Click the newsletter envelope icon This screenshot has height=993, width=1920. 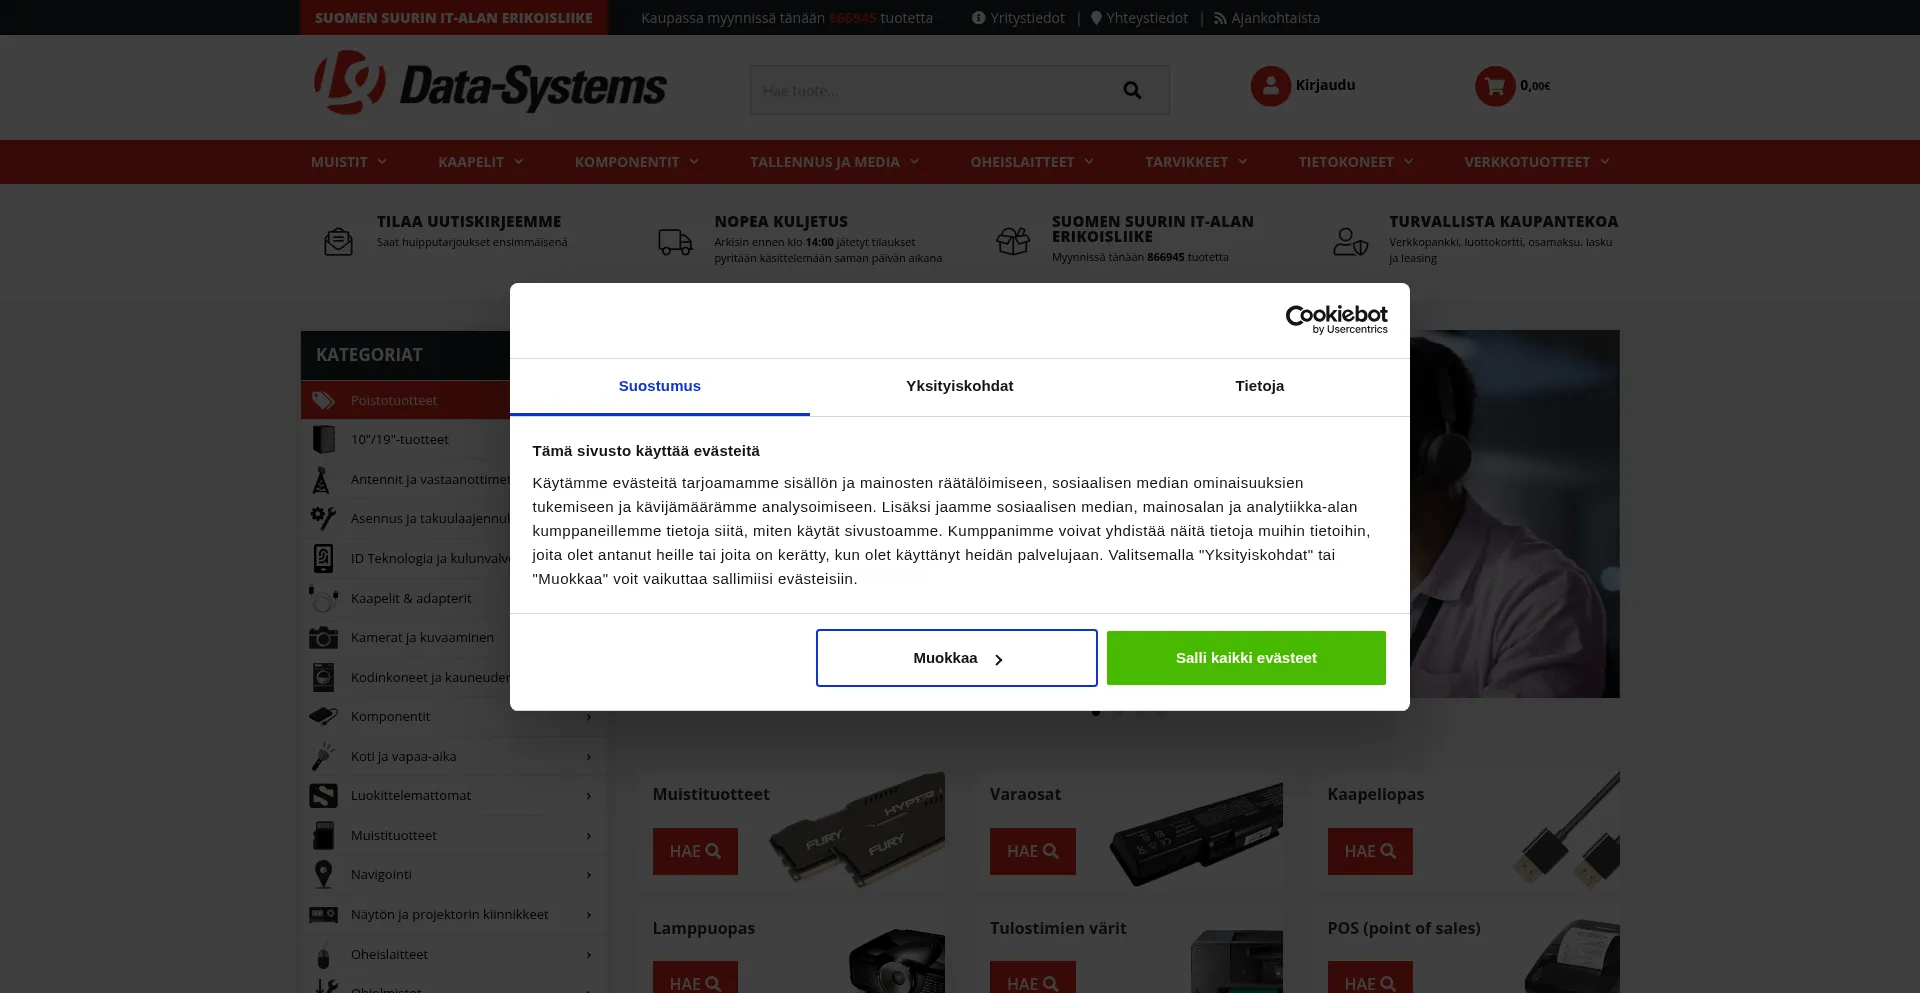[x=338, y=241]
